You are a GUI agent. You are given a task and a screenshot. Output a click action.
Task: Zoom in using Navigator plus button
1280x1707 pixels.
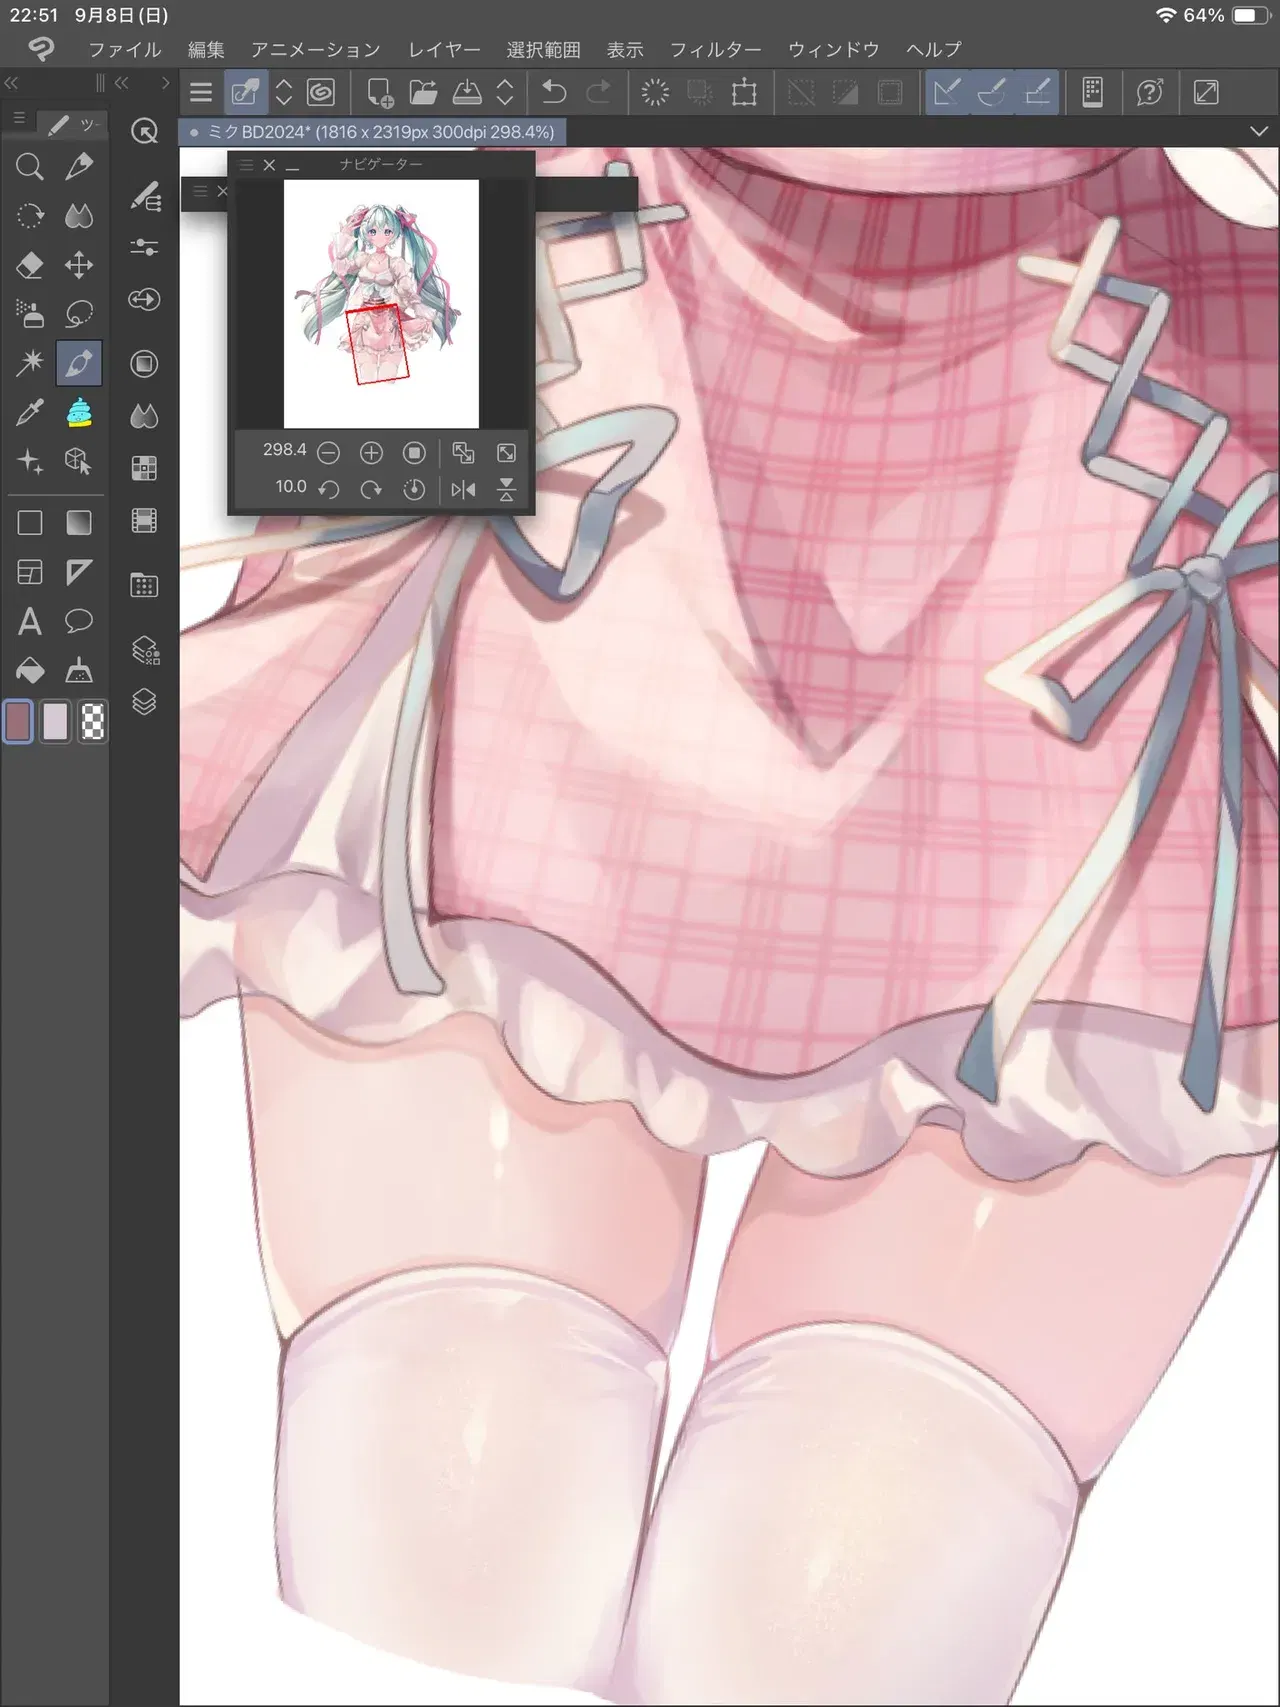(x=371, y=453)
